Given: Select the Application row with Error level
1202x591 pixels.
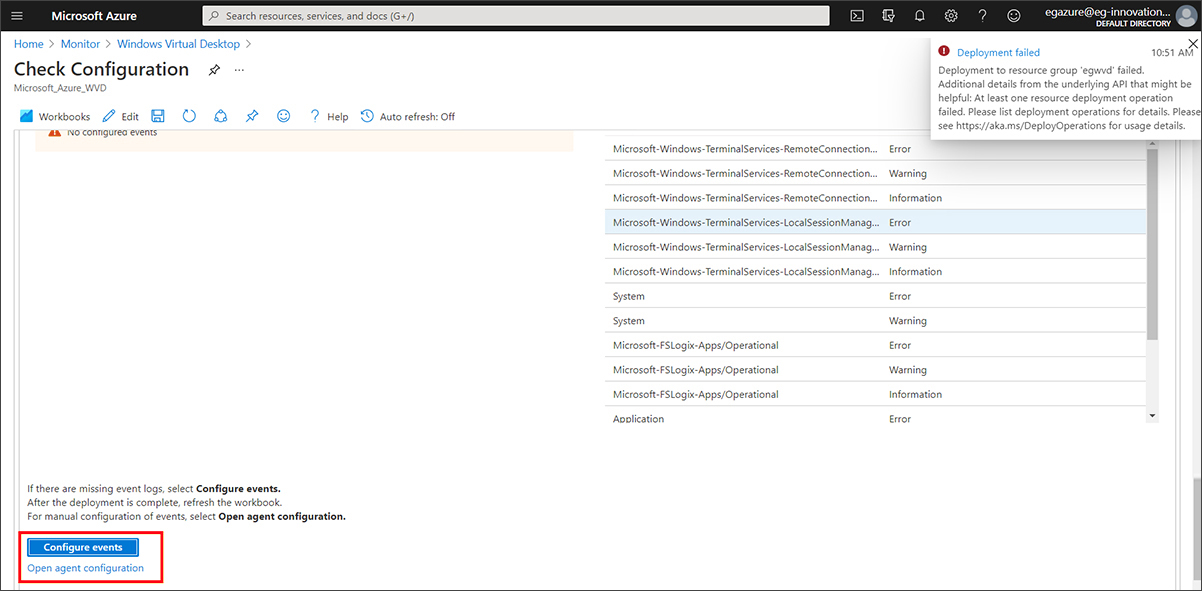Looking at the screenshot, I should click(876, 416).
